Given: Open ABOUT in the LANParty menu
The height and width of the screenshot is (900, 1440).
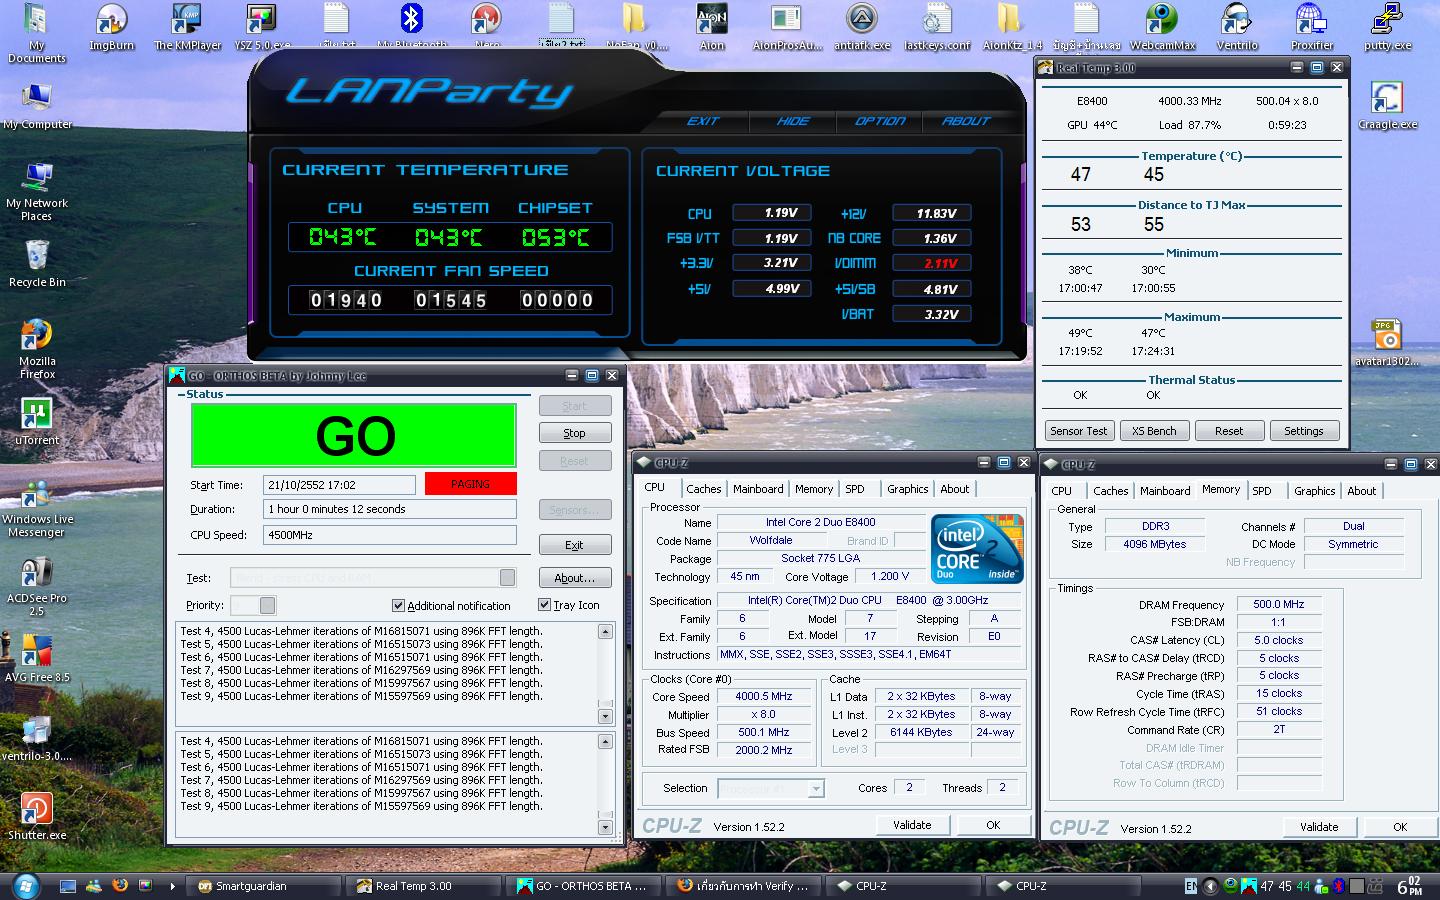Looking at the screenshot, I should click(x=966, y=121).
